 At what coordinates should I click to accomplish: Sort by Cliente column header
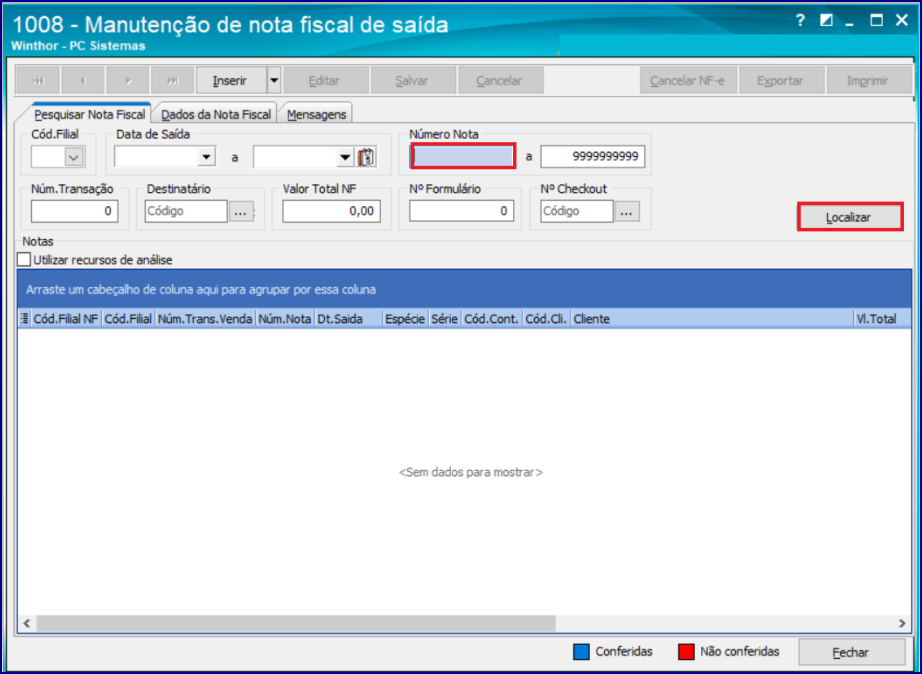click(711, 319)
